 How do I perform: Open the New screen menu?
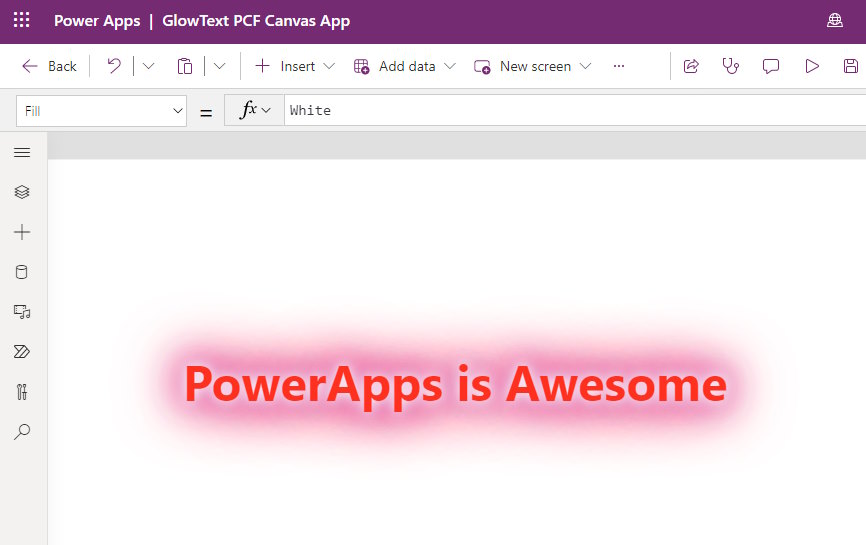point(533,66)
